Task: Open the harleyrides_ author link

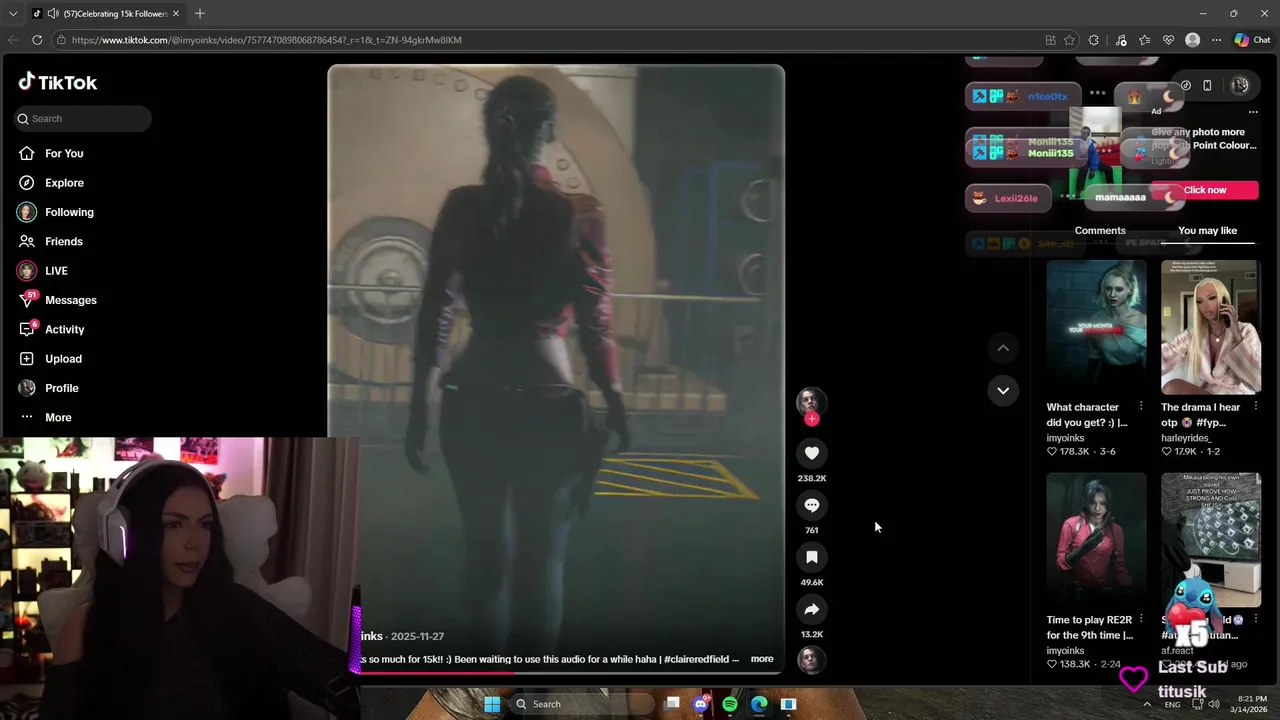Action: point(1186,438)
